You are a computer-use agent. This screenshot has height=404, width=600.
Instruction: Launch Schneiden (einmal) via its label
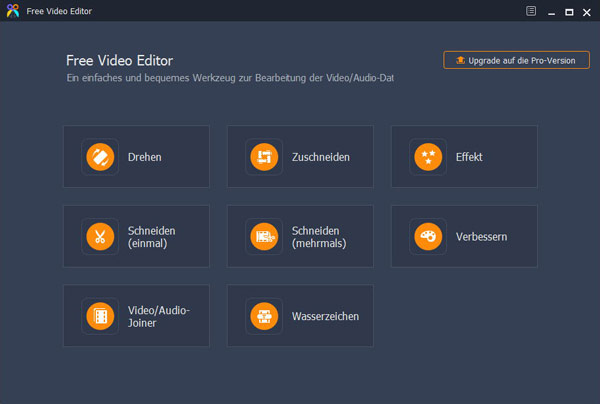click(x=151, y=236)
